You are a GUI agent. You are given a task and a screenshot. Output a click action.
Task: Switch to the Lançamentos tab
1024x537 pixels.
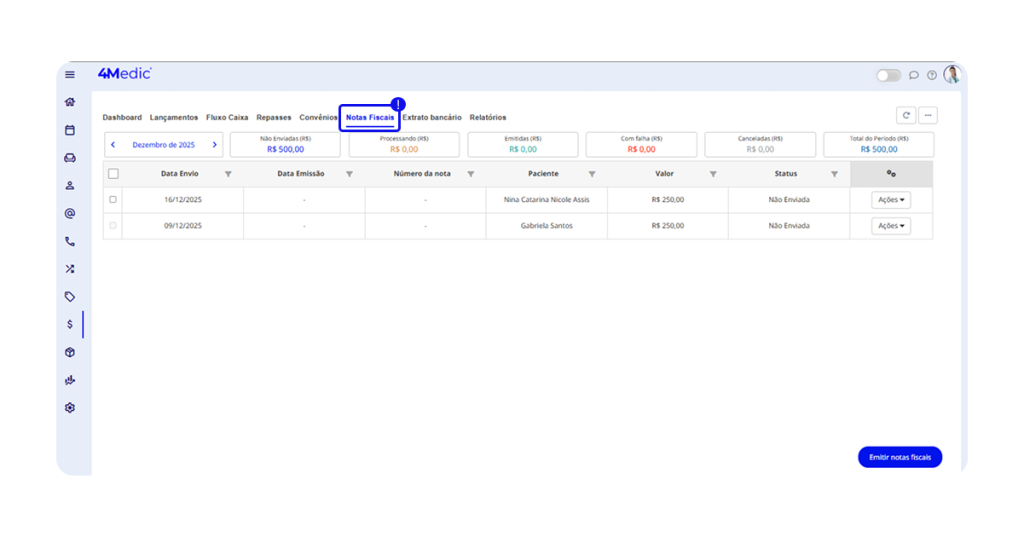174,118
